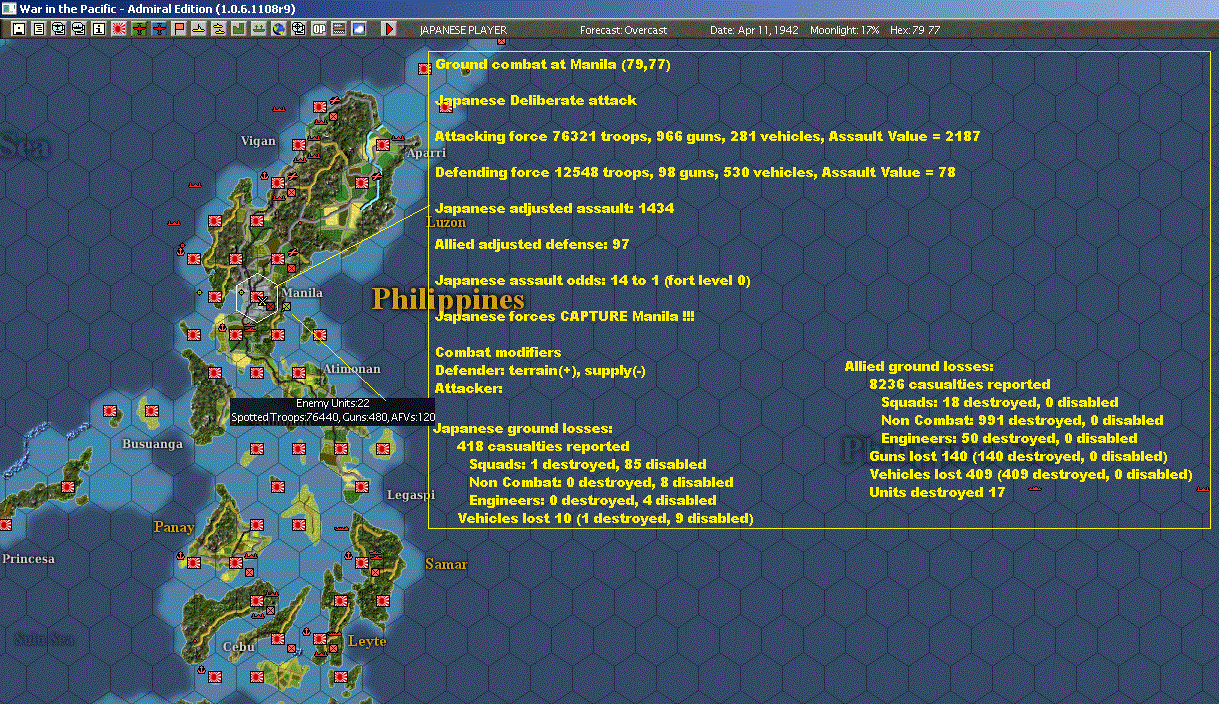1219x704 pixels.
Task: Click the 'Defending force 12548 troops' line
Action: pyautogui.click(x=695, y=172)
